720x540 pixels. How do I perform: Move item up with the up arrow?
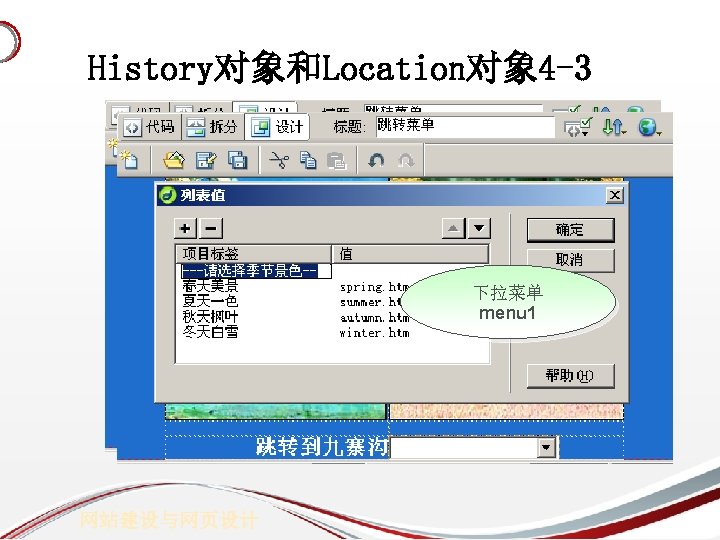[x=453, y=228]
